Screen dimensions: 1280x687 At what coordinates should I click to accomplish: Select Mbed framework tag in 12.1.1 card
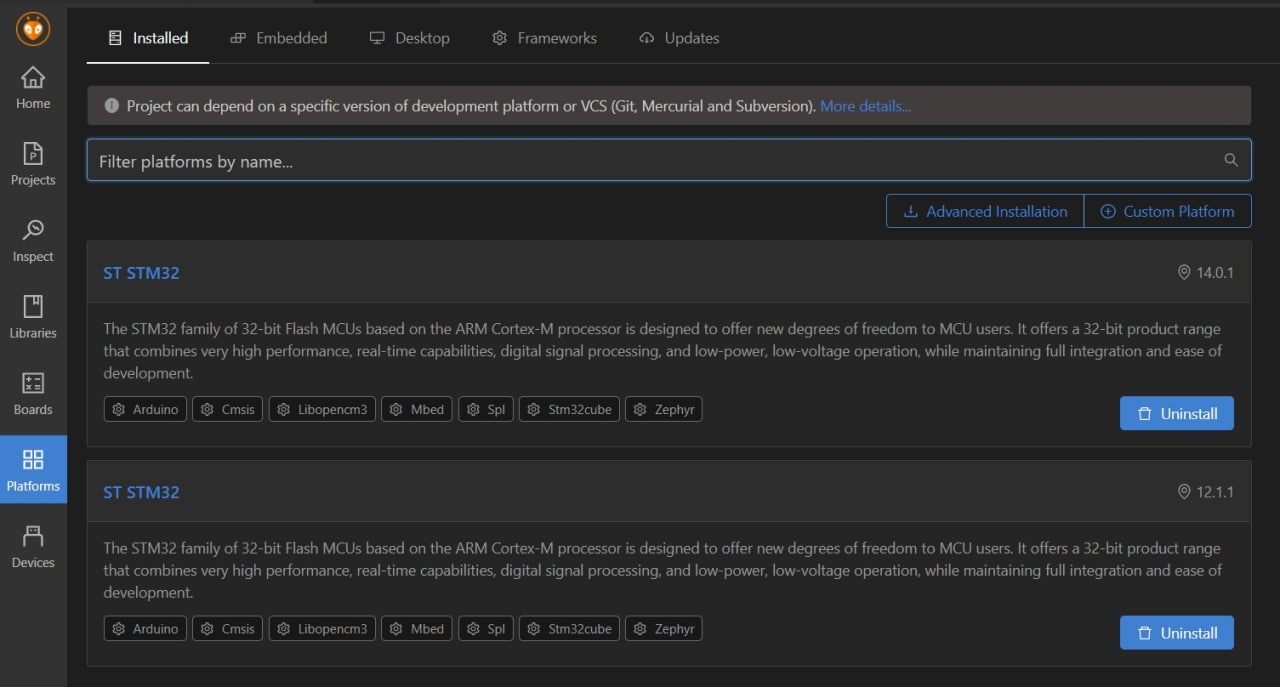click(417, 629)
